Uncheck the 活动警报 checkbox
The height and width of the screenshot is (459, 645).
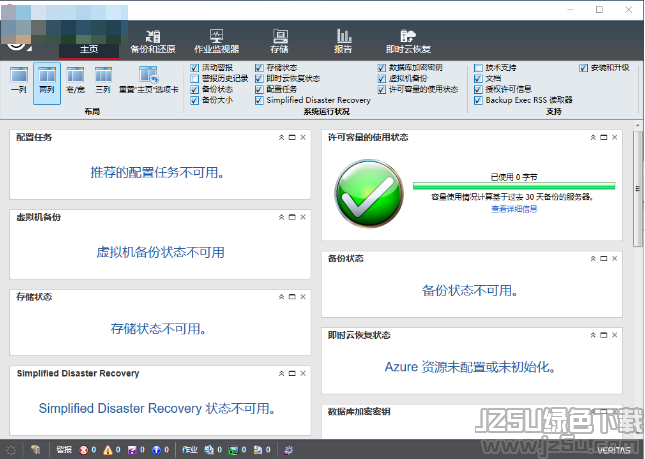[x=195, y=68]
